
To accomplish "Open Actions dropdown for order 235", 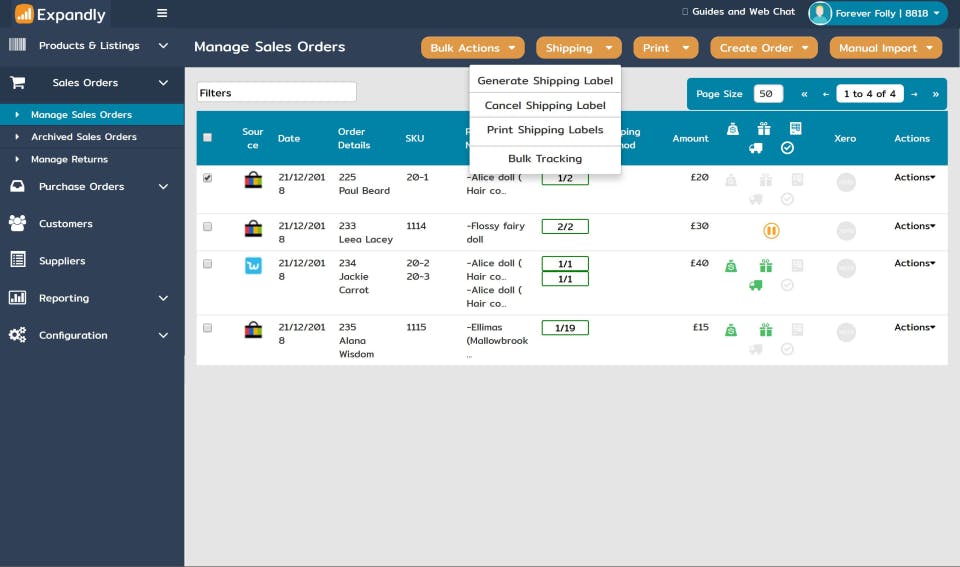I will (915, 327).
